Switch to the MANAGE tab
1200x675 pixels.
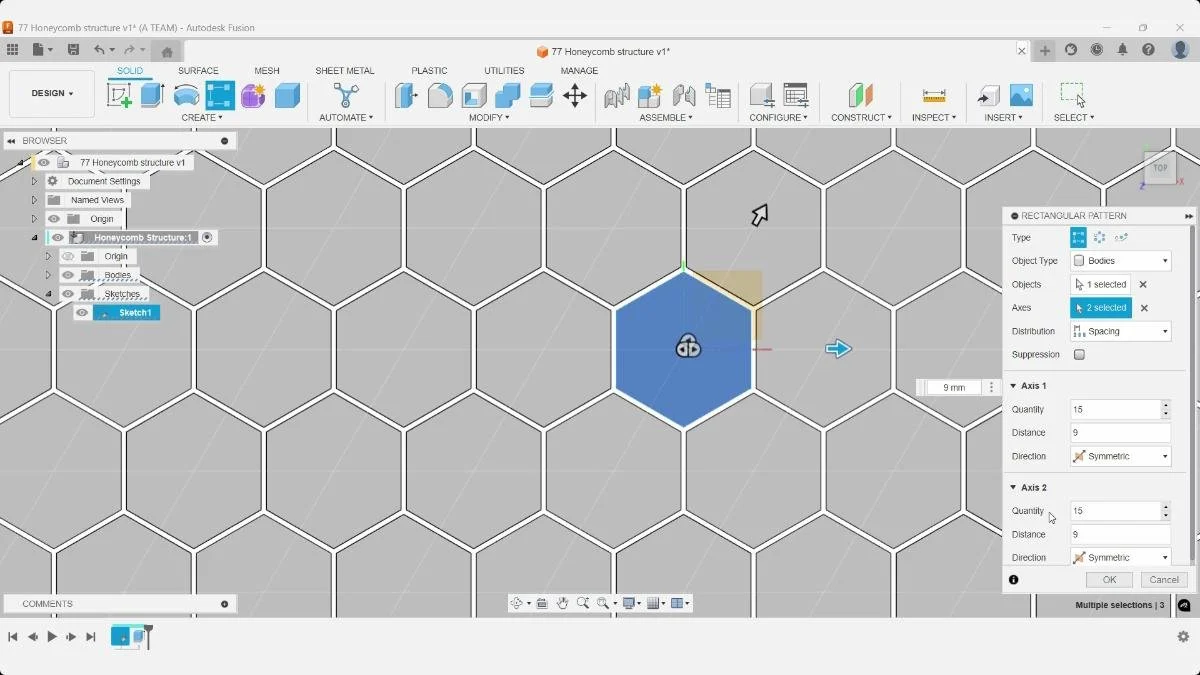pos(579,71)
